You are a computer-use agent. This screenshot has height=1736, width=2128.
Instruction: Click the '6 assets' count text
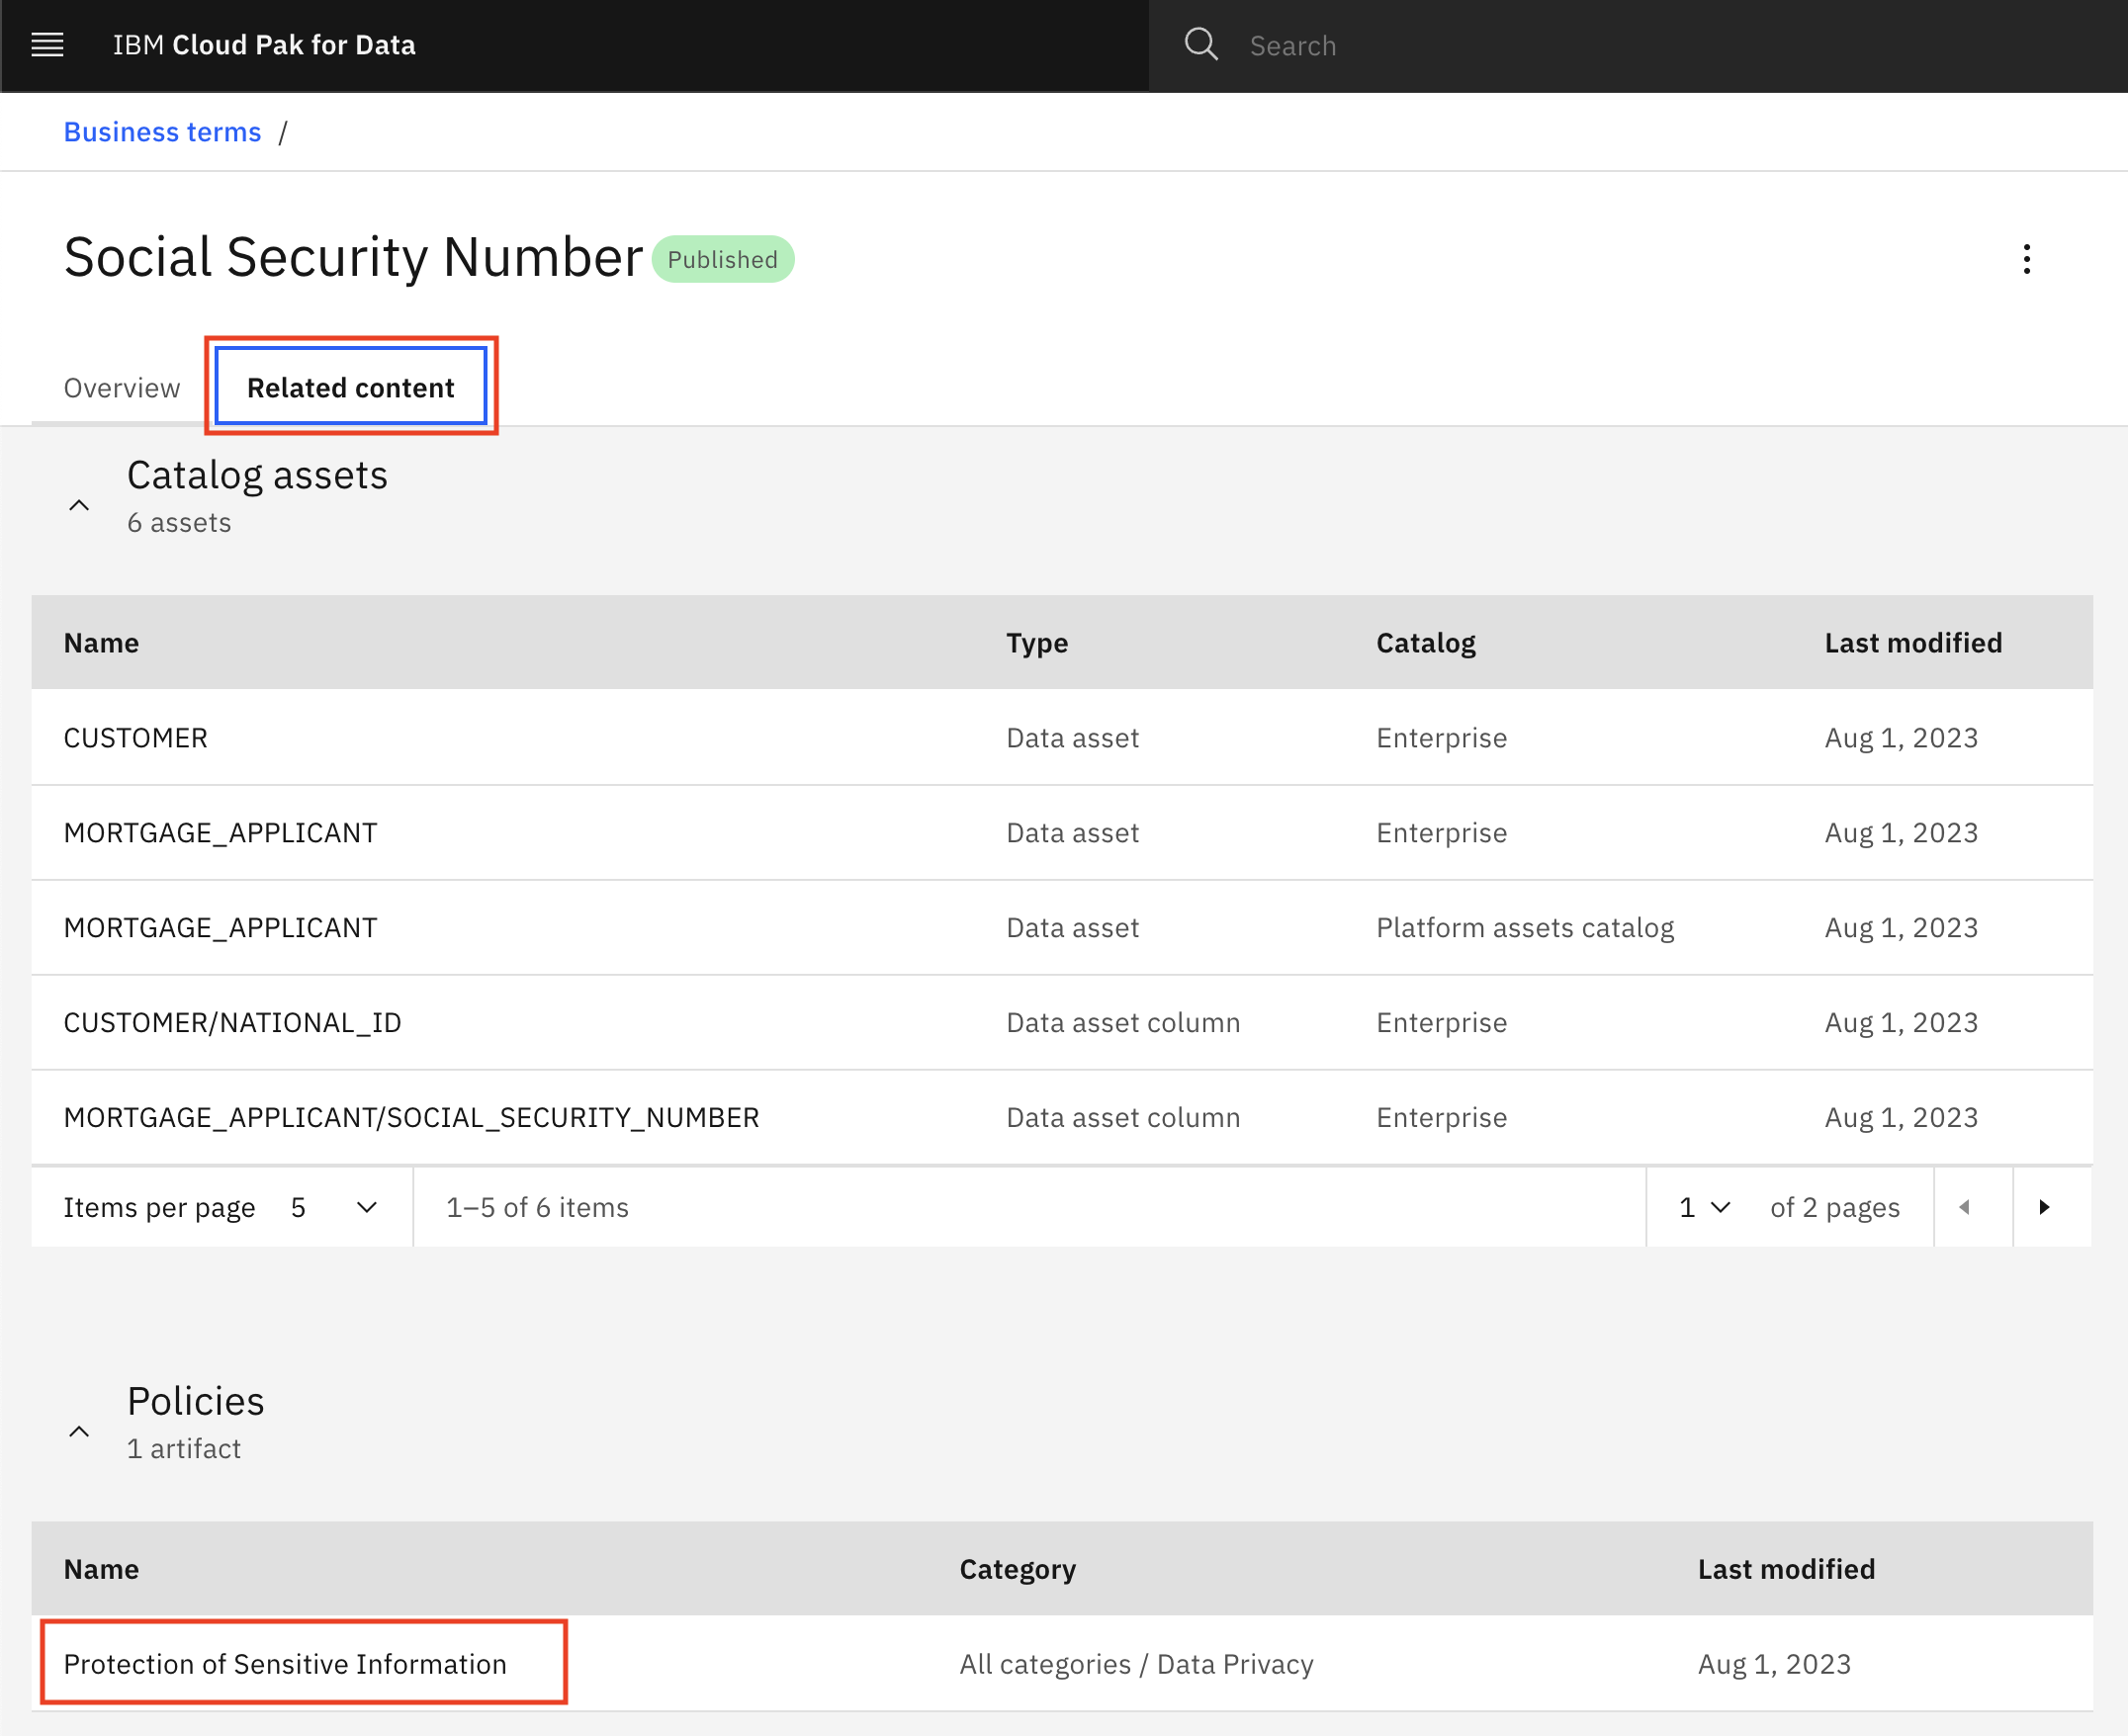[x=179, y=522]
